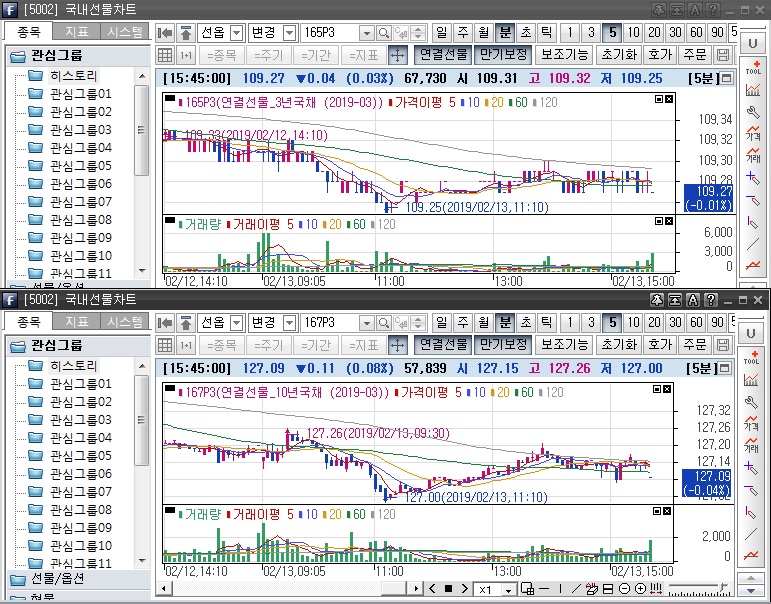This screenshot has height=604, width=771.
Task: Click the question mark help icon in title bar
Action: coord(711,299)
